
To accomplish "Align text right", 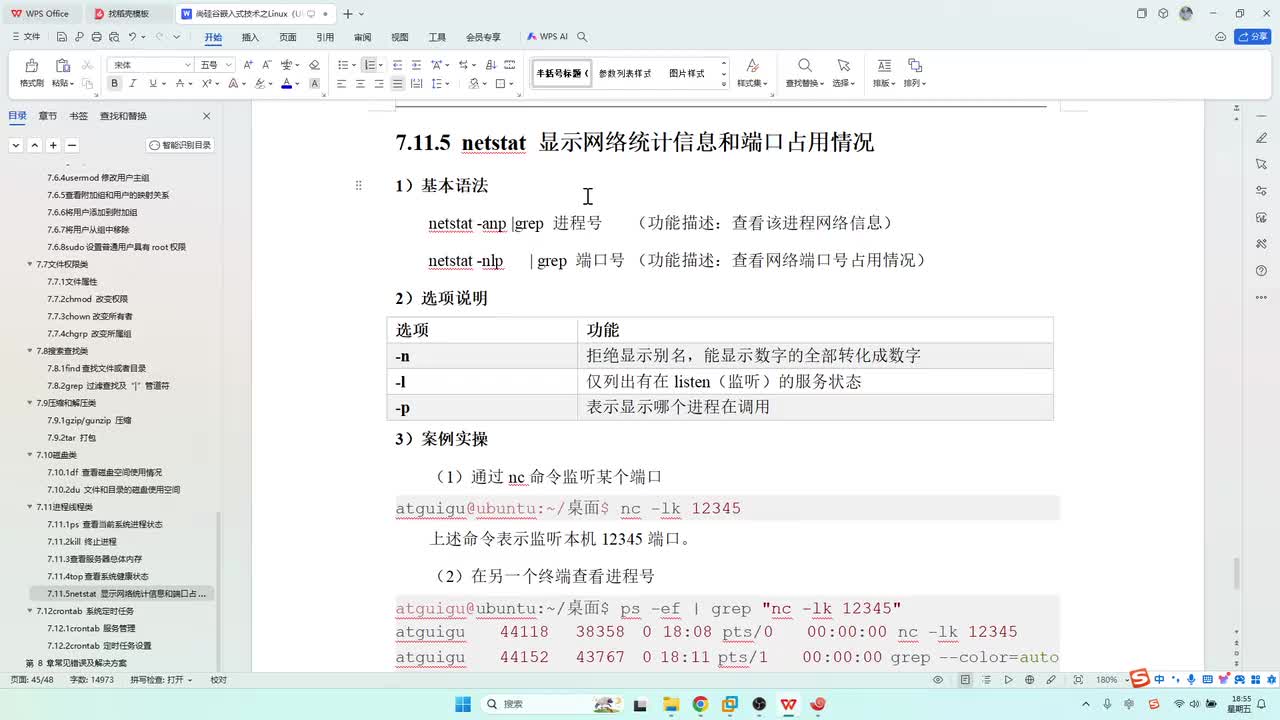I will pos(379,84).
